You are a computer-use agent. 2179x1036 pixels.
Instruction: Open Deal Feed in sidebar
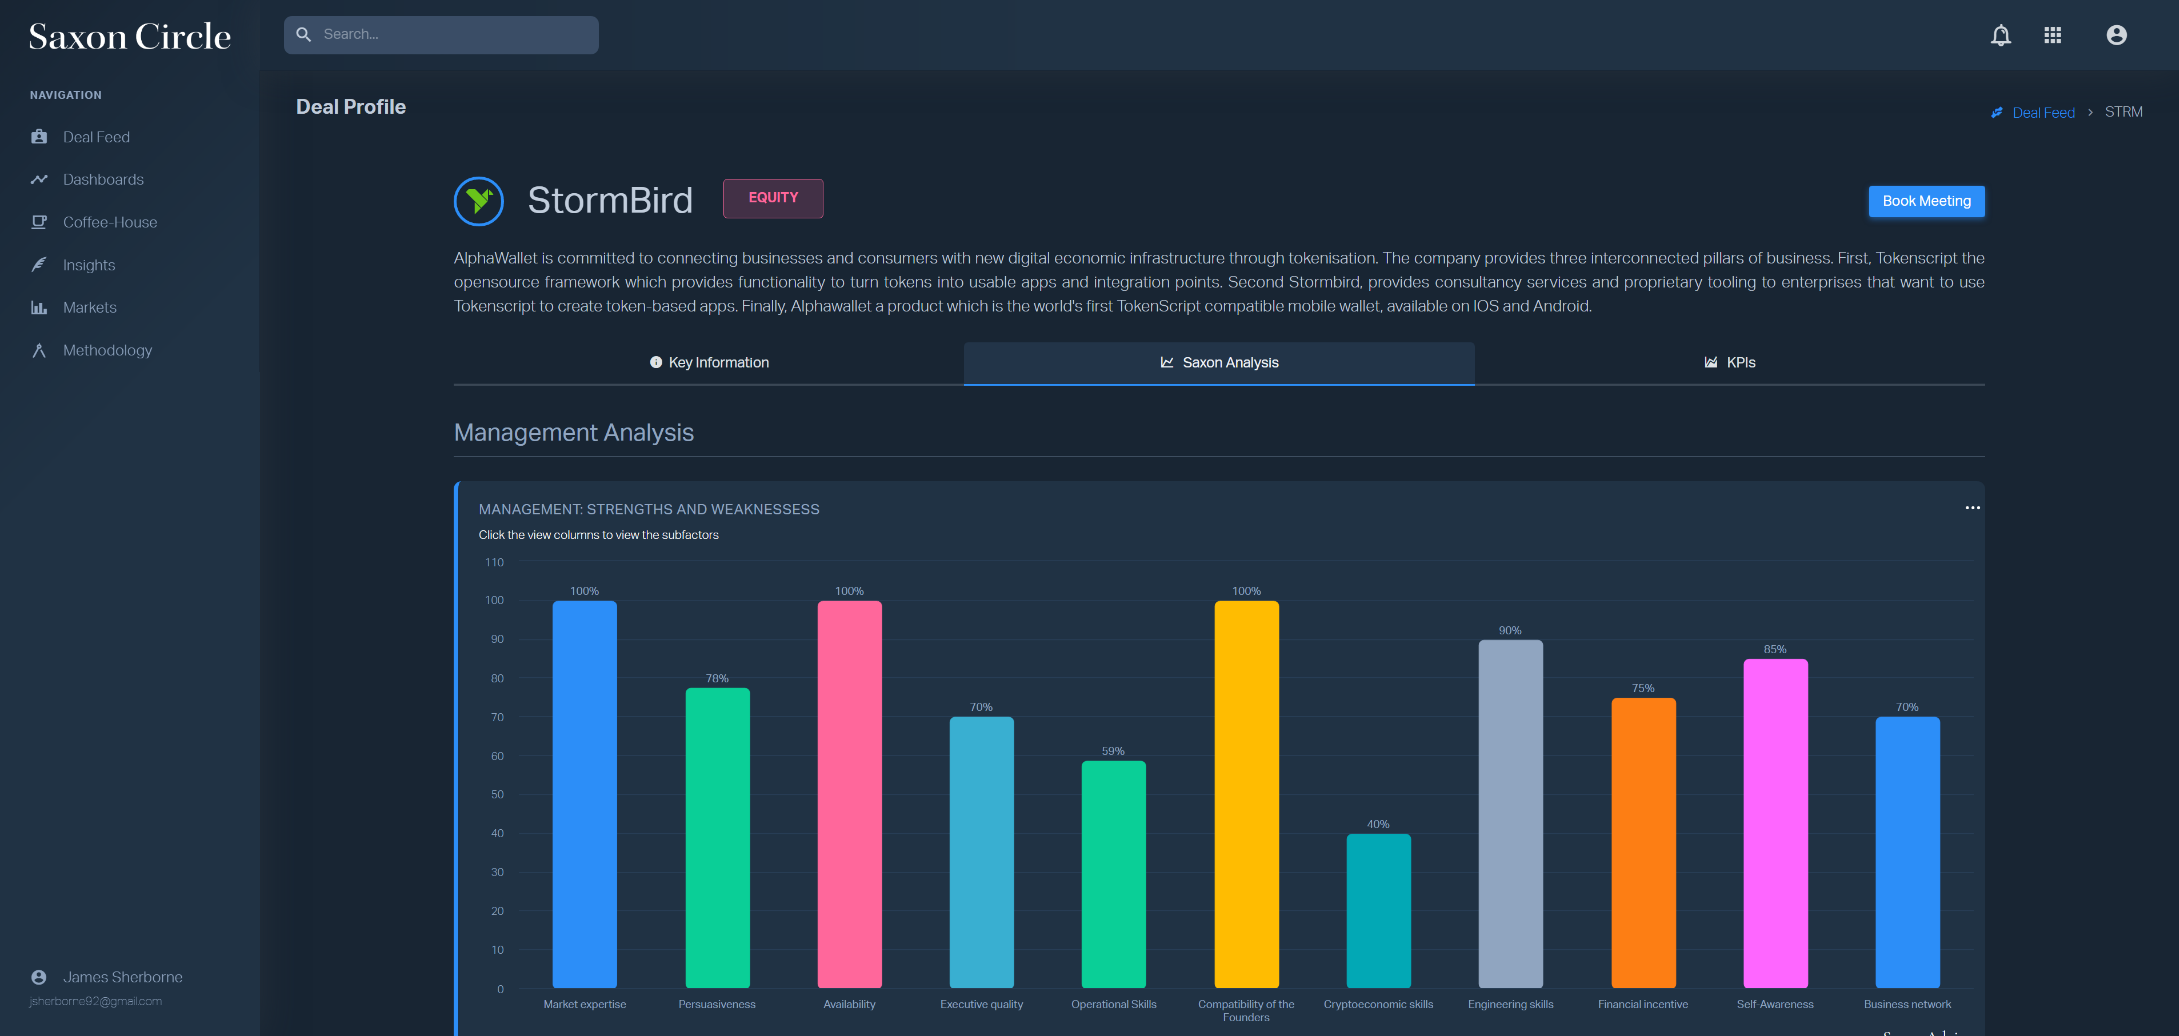[96, 137]
